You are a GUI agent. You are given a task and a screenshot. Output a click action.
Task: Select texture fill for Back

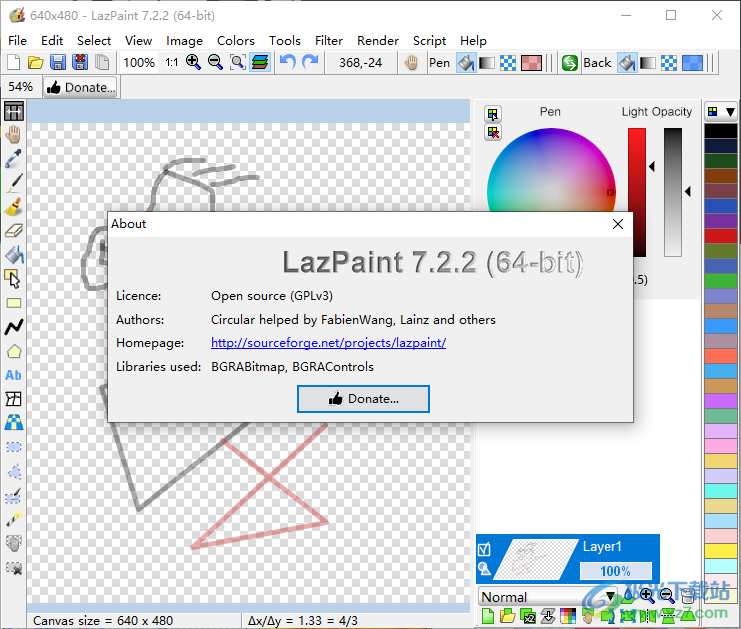[x=669, y=63]
